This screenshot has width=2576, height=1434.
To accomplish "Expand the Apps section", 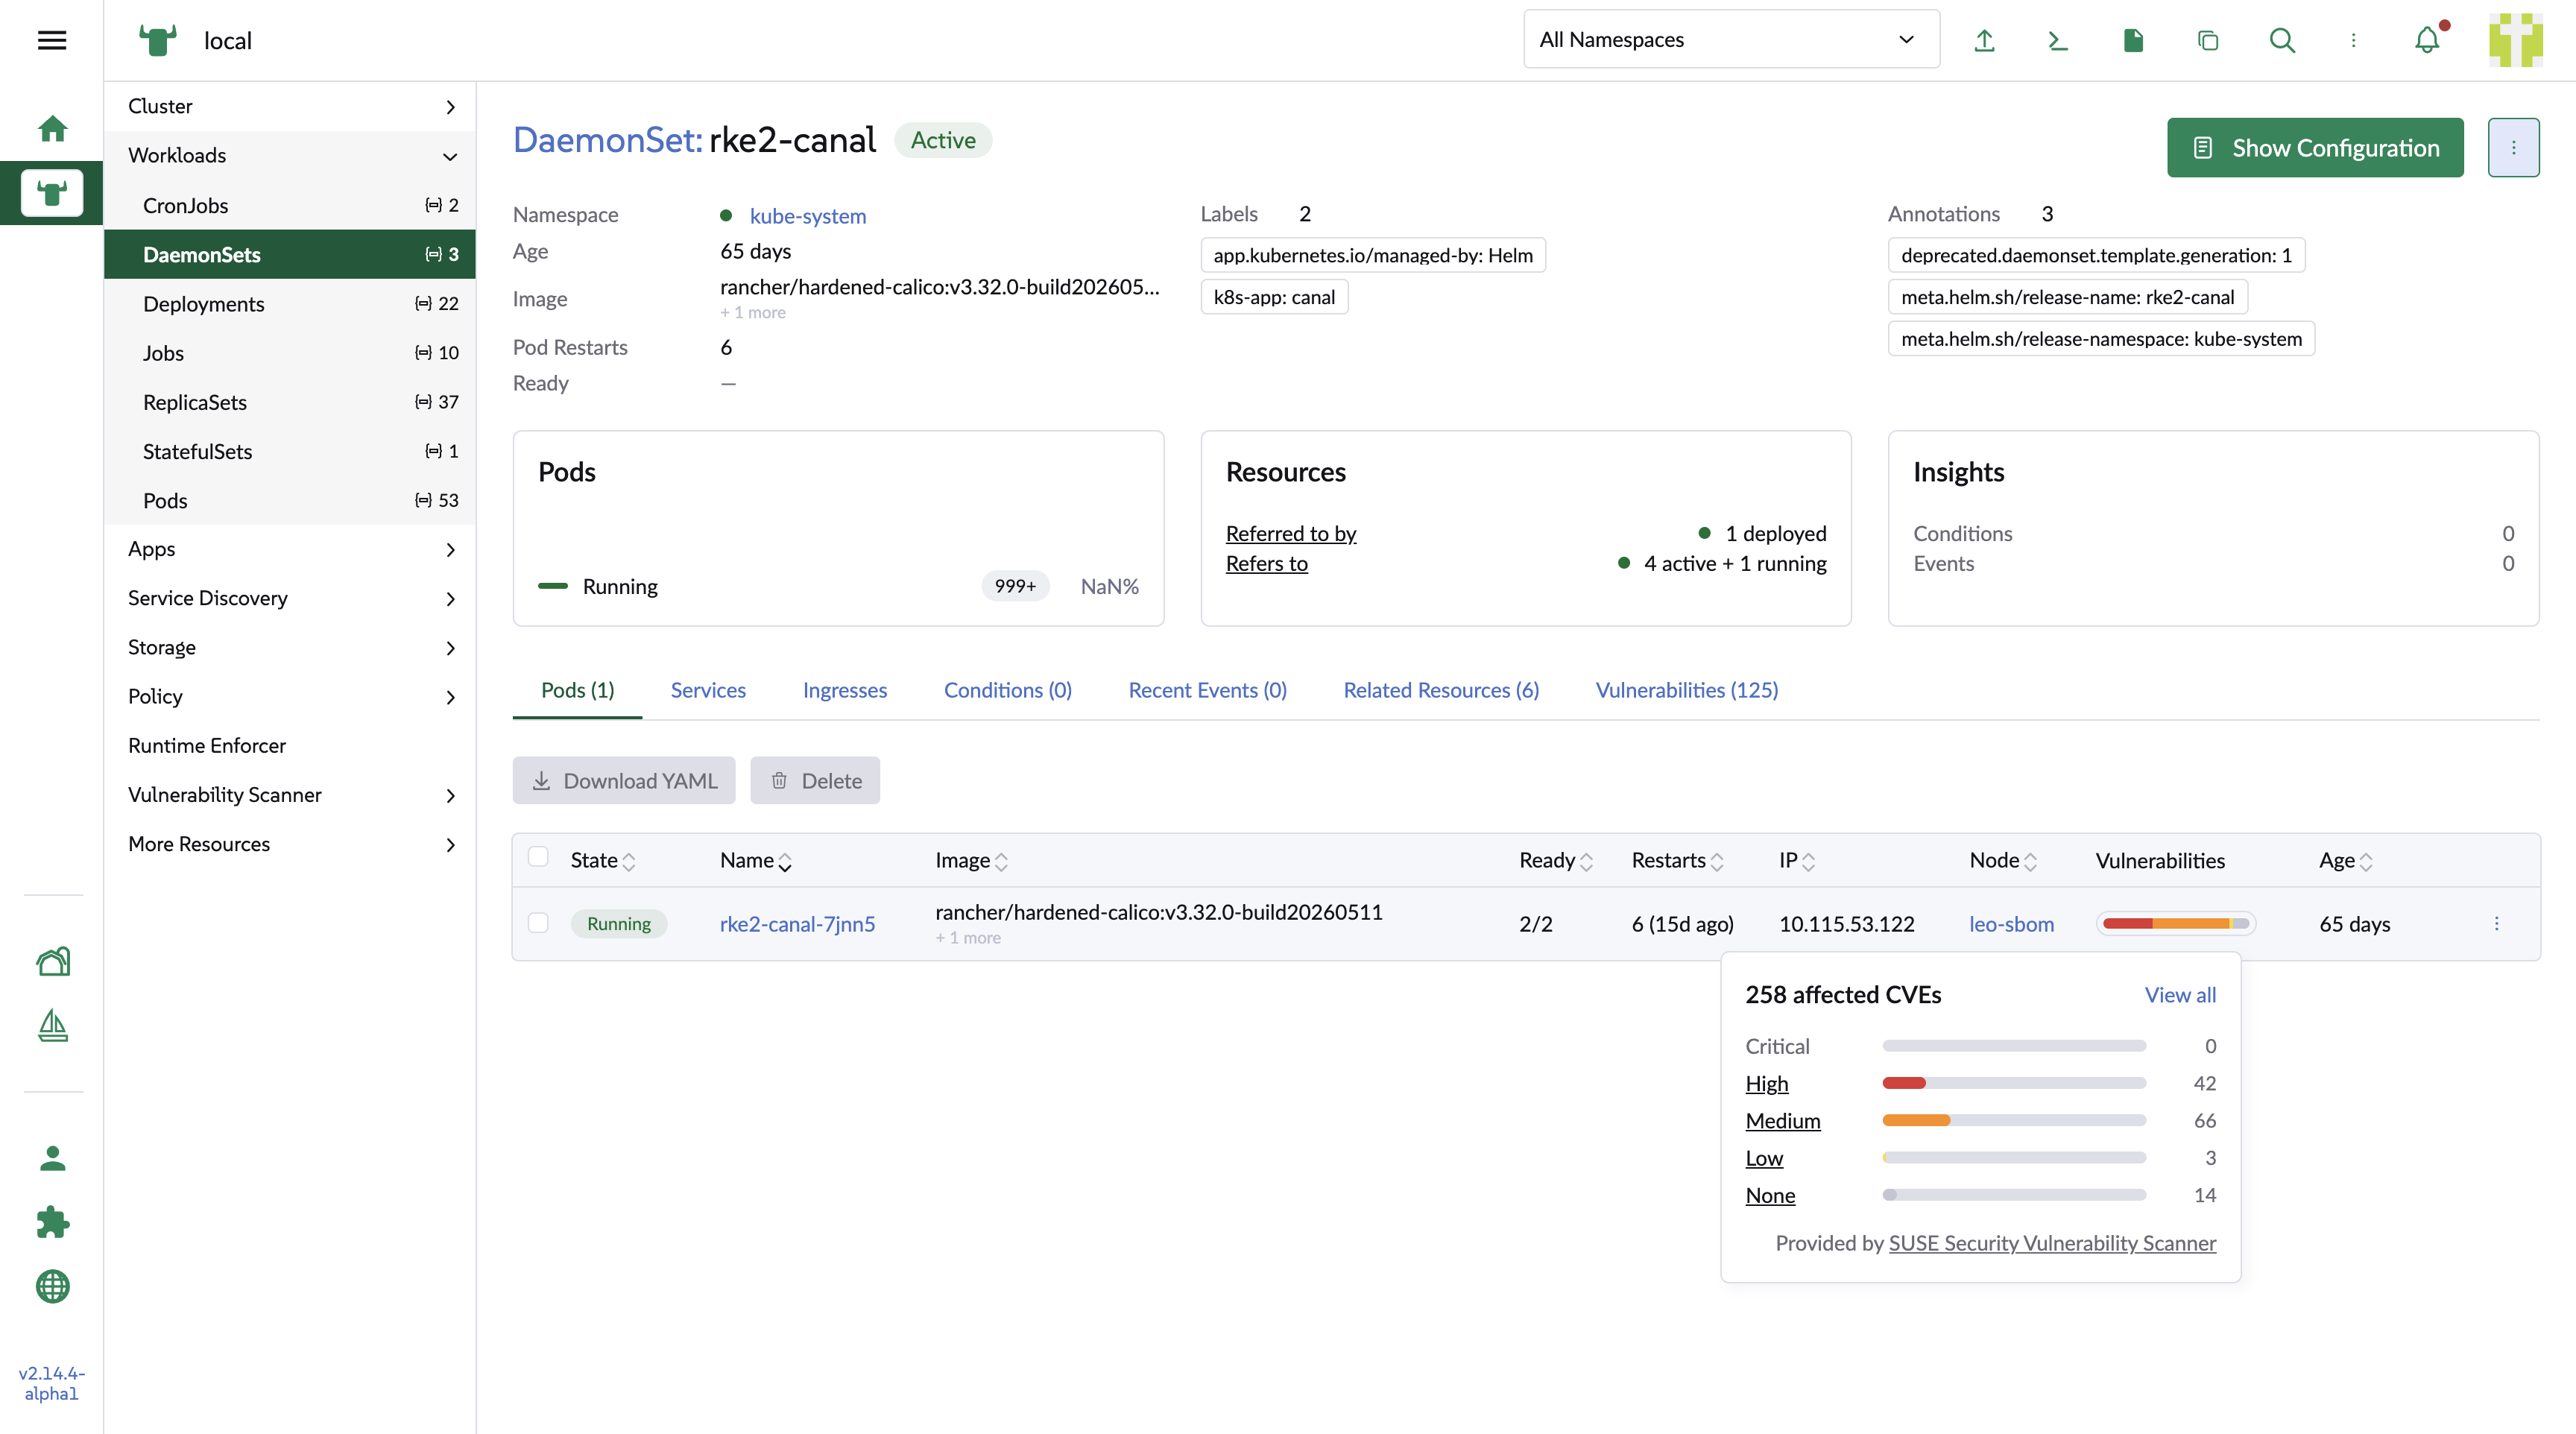I will (x=290, y=549).
